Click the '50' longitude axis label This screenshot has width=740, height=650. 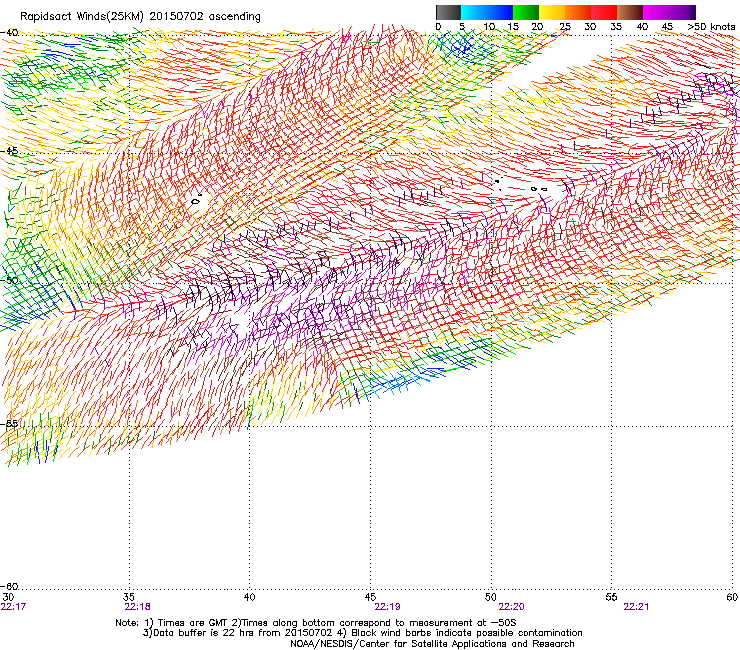click(x=491, y=597)
